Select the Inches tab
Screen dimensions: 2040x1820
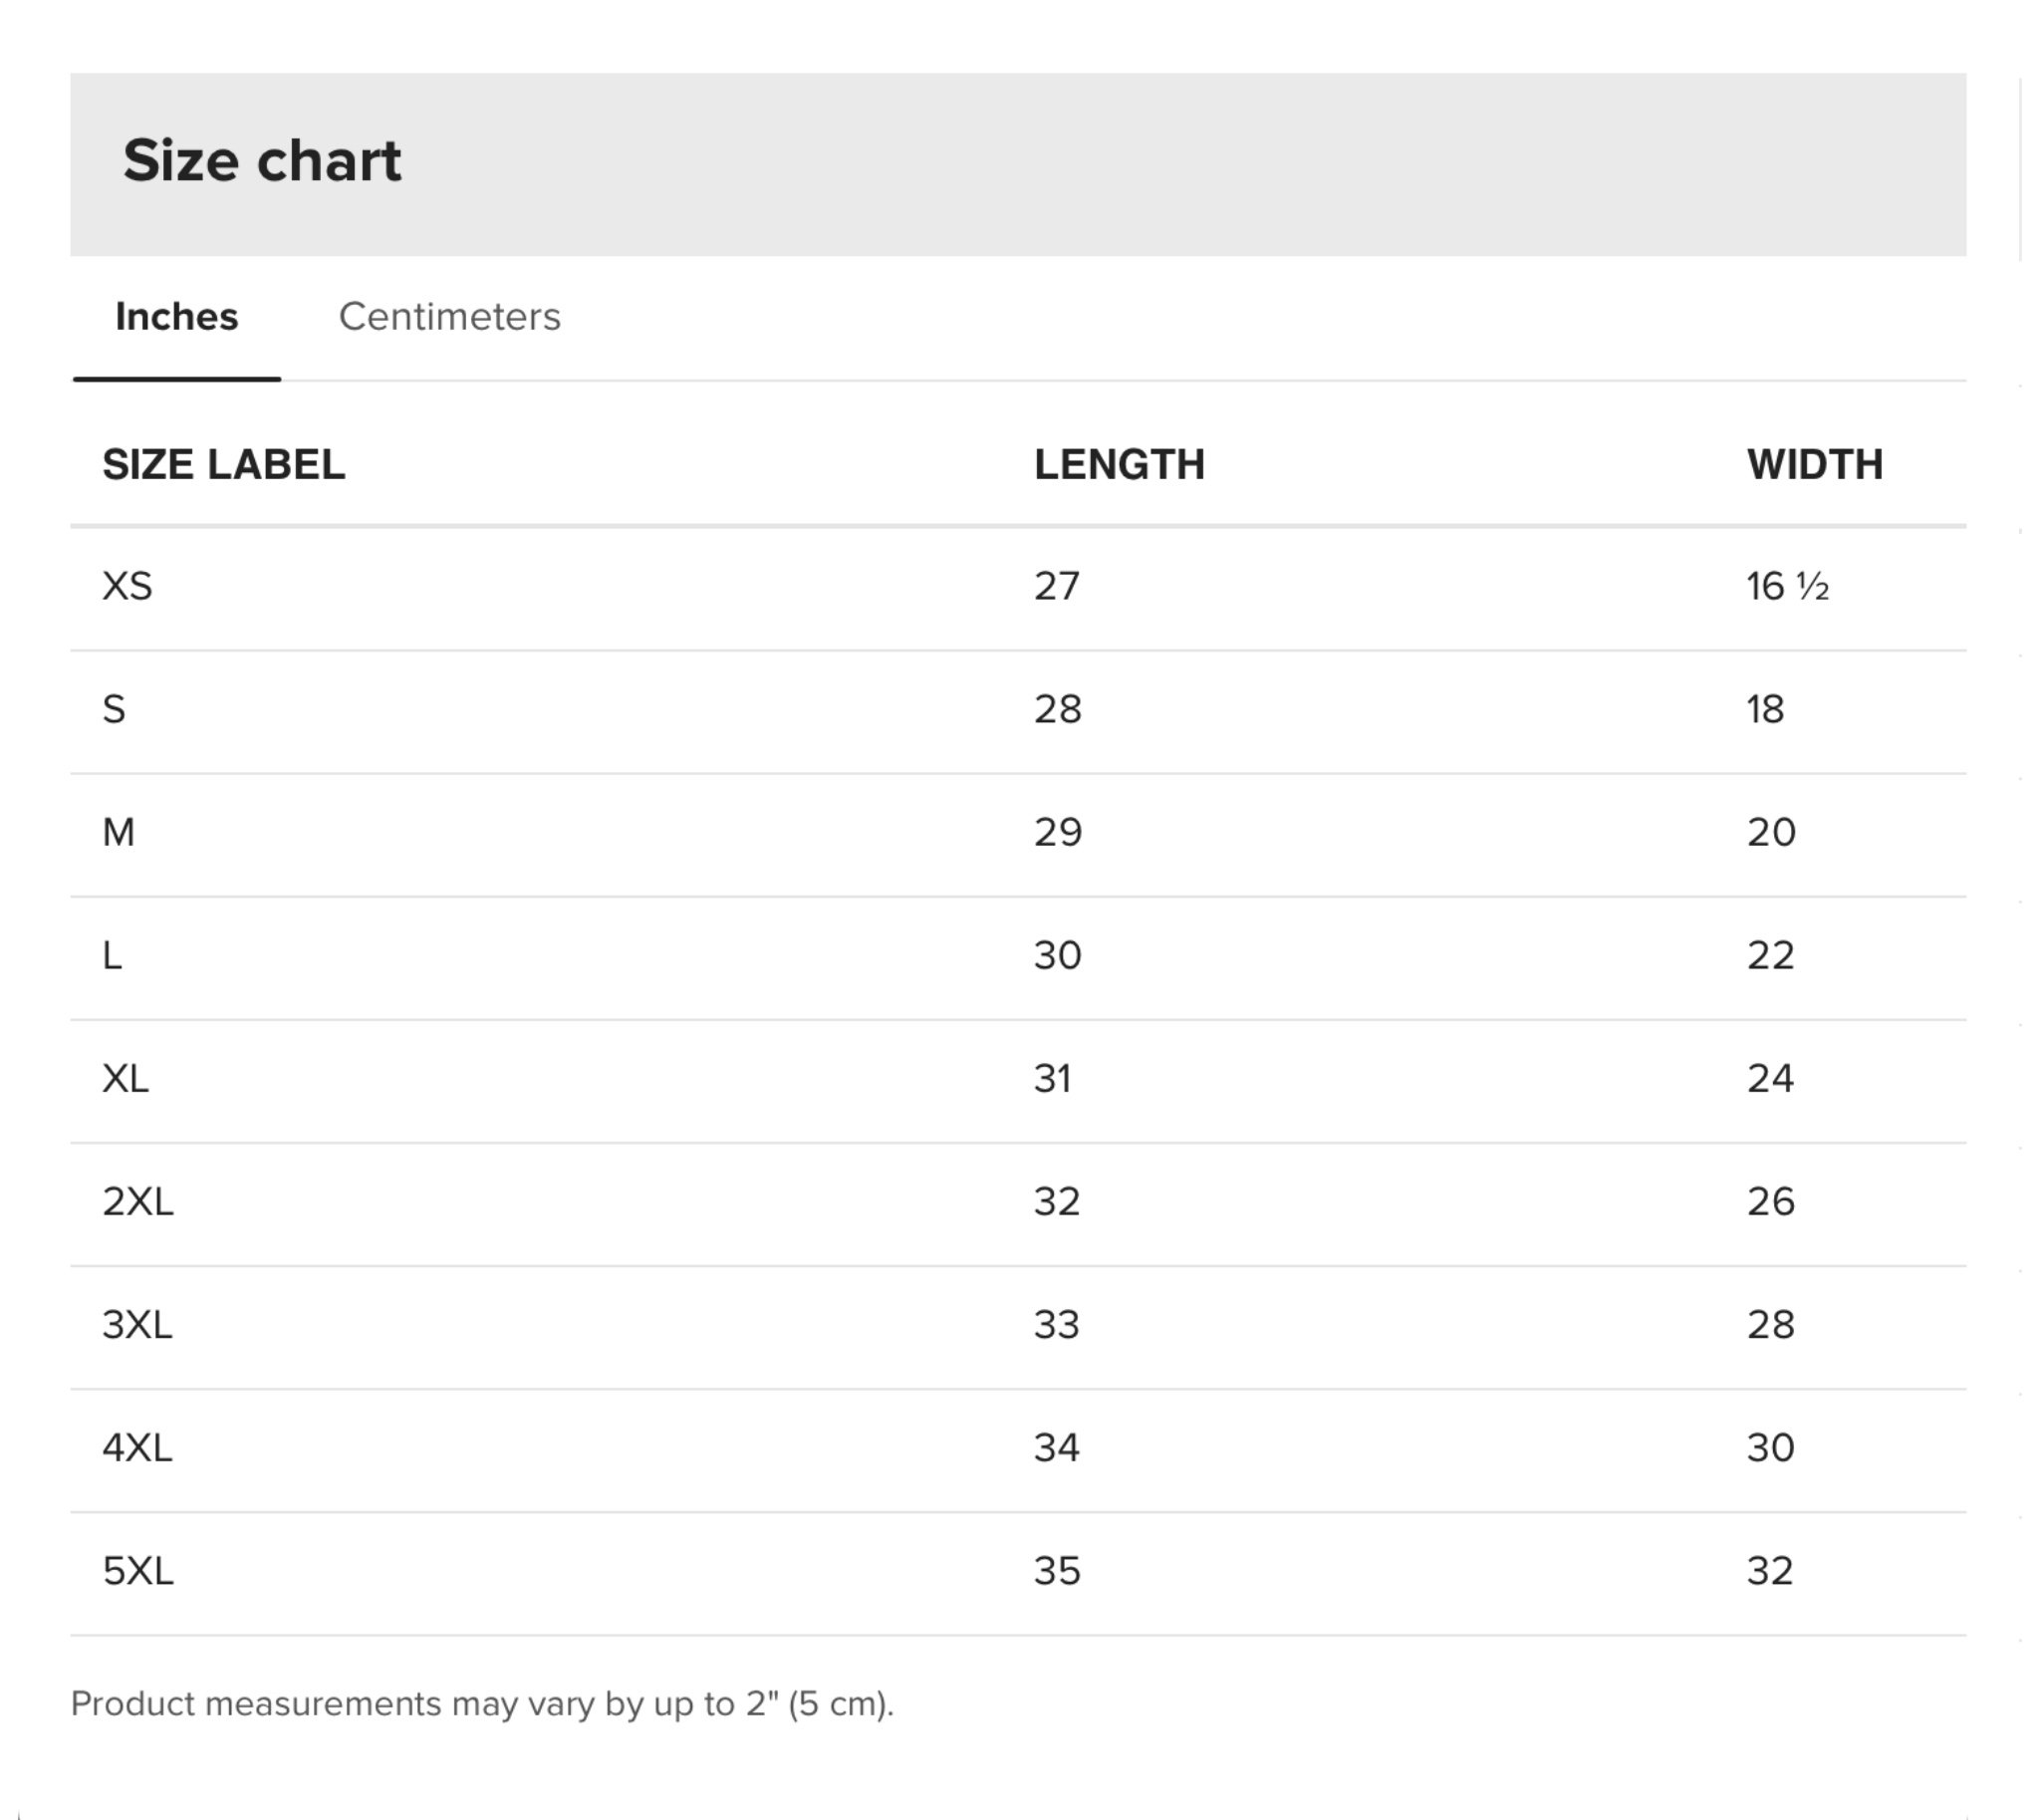click(x=177, y=317)
